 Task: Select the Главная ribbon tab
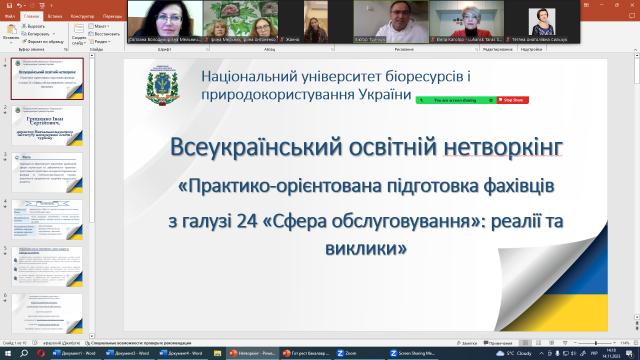point(31,16)
